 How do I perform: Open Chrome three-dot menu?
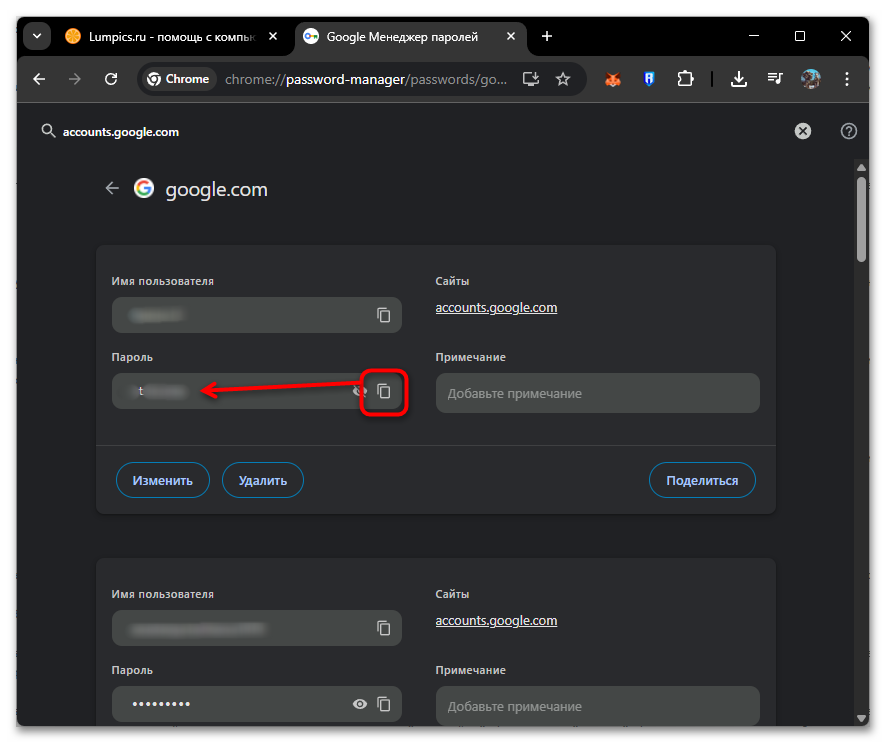point(846,79)
